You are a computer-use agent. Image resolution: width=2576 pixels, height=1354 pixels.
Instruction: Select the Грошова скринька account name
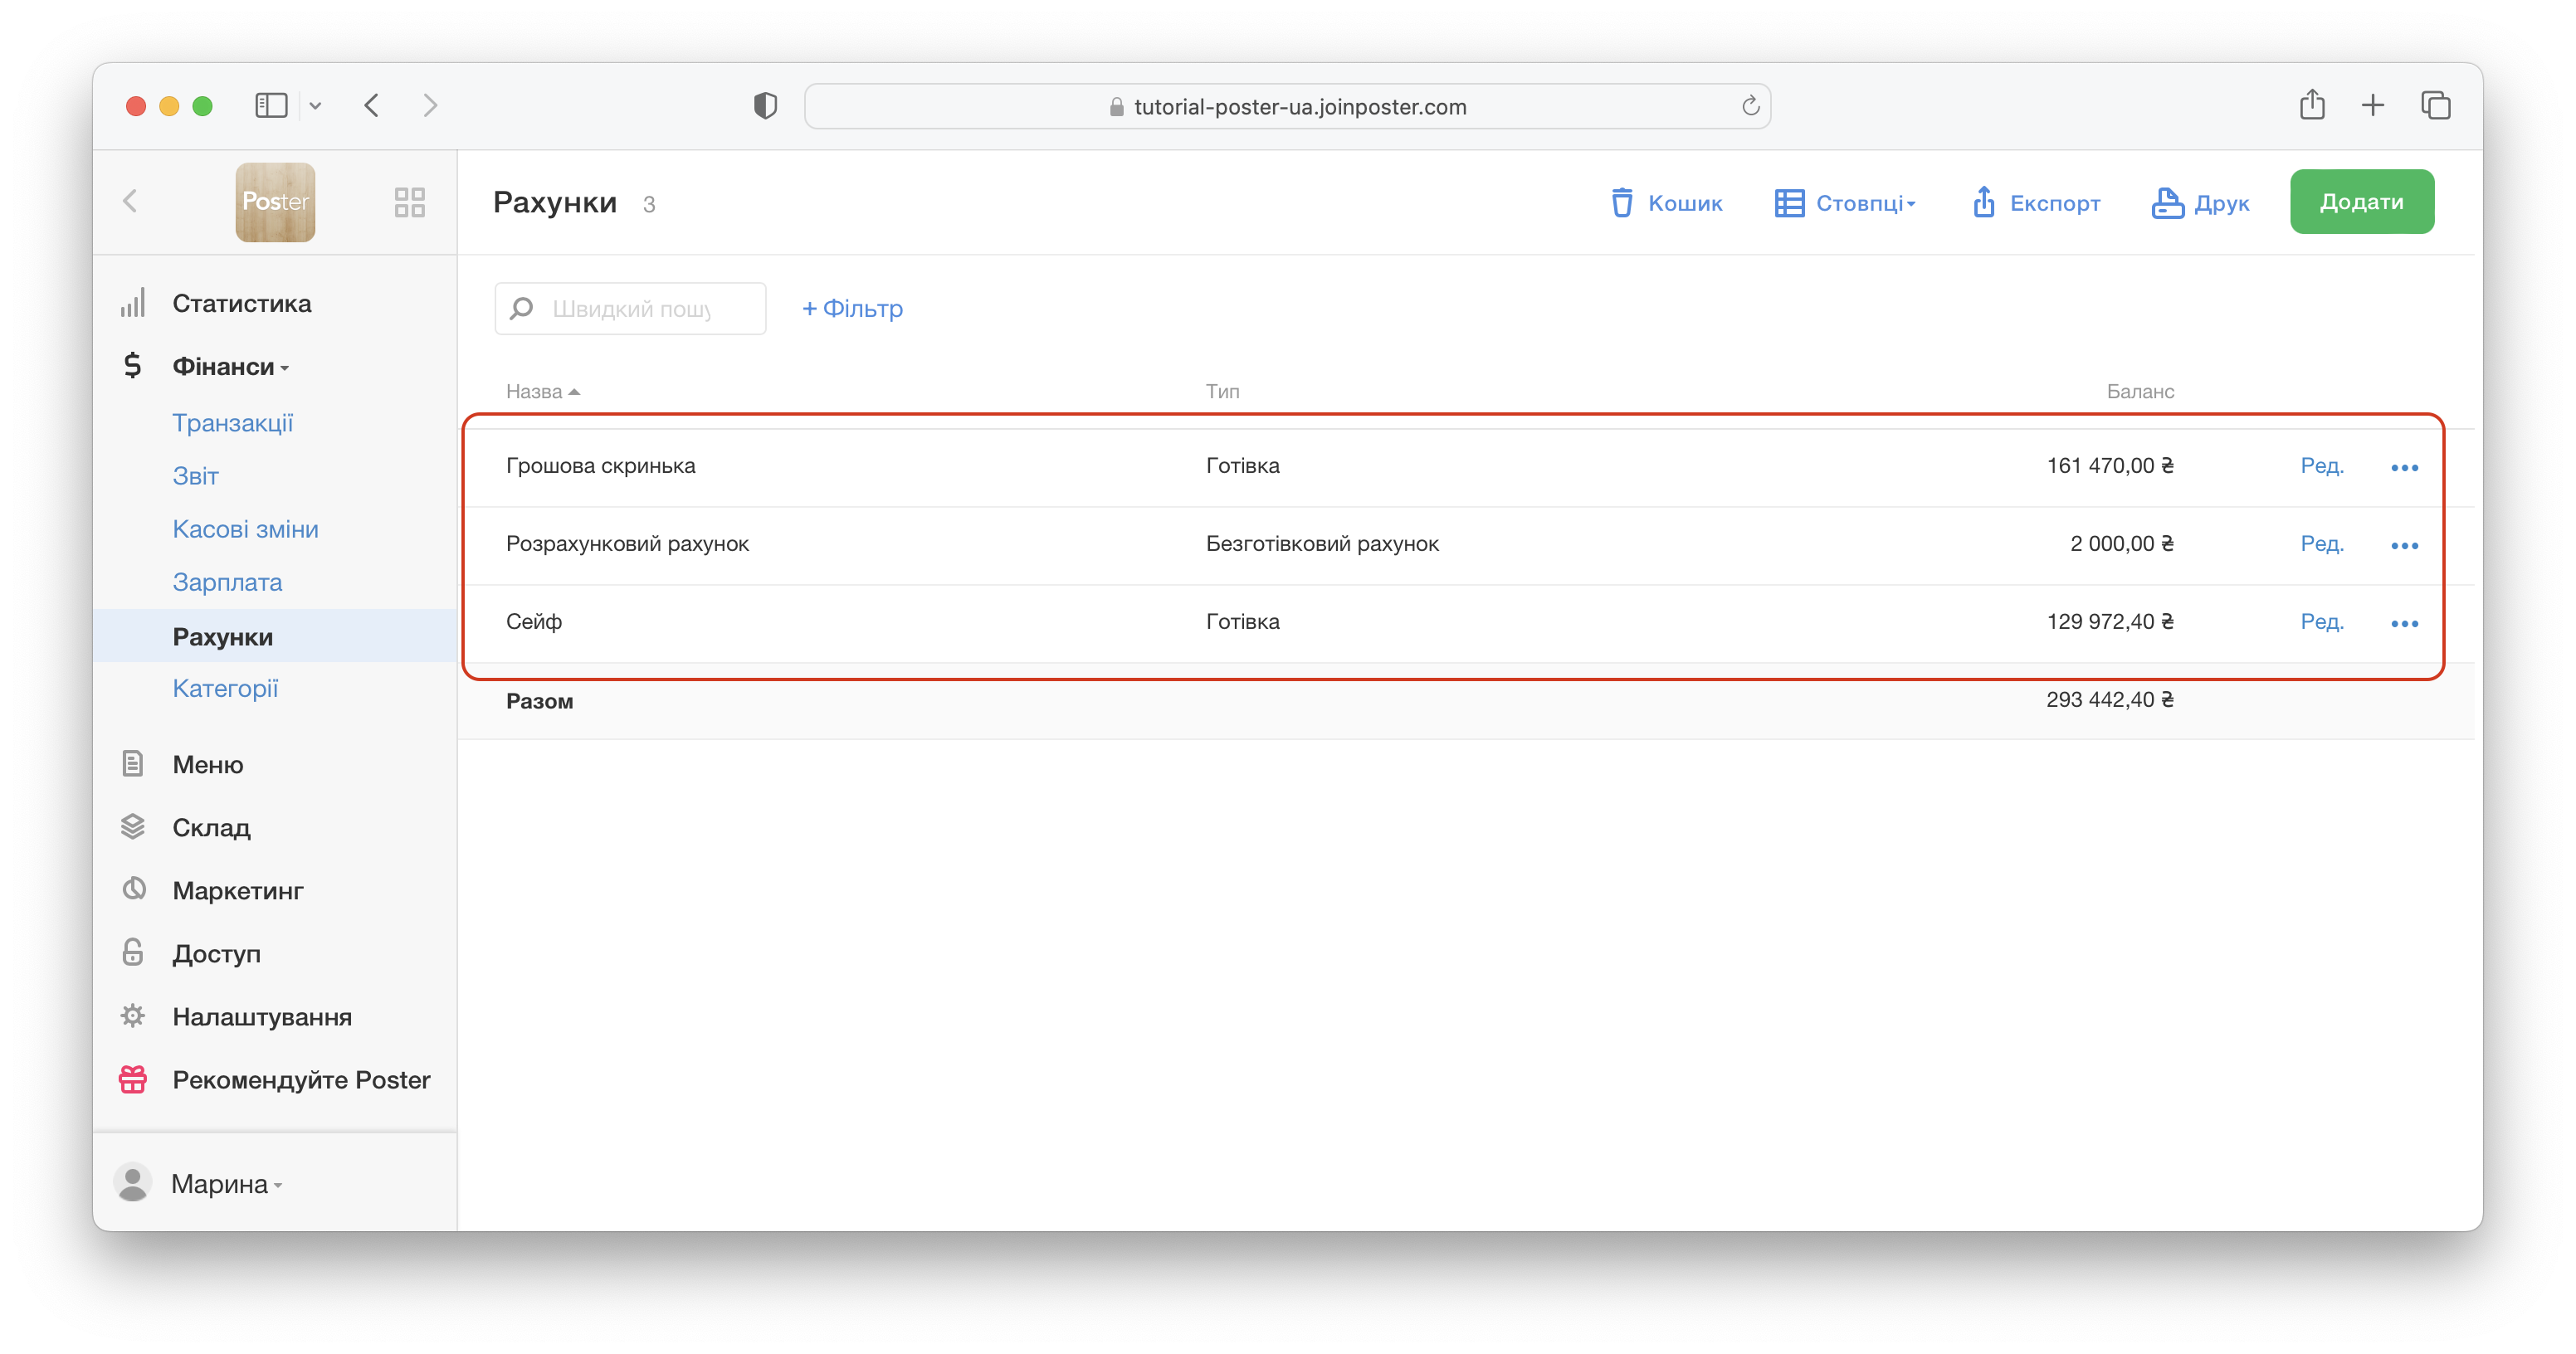coord(600,466)
